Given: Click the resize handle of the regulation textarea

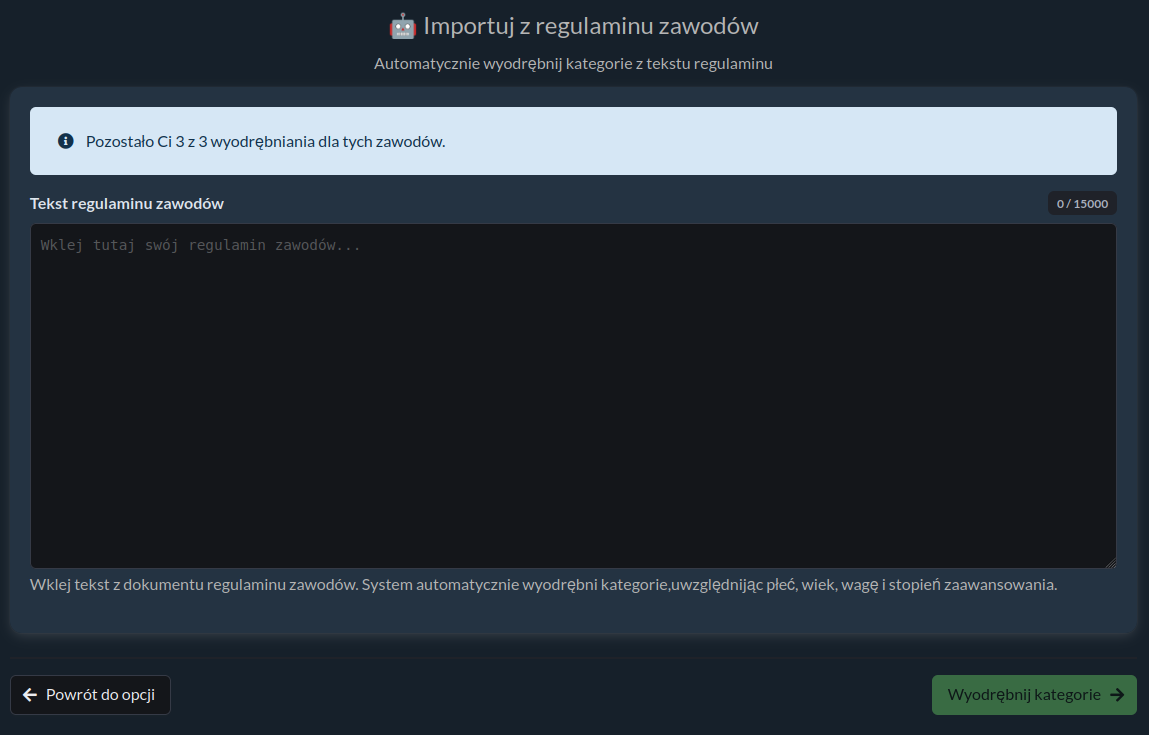Looking at the screenshot, I should coord(1110,563).
